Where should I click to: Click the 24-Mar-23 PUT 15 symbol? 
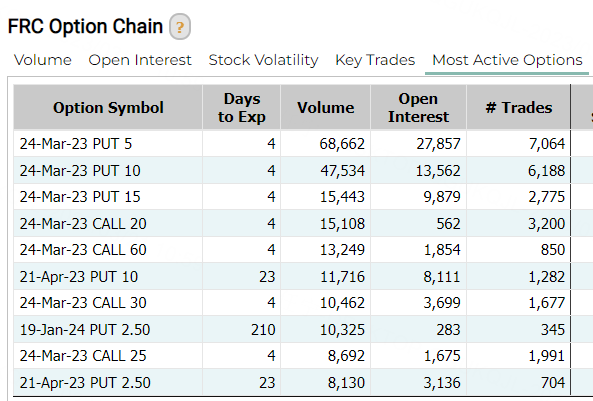click(x=80, y=197)
